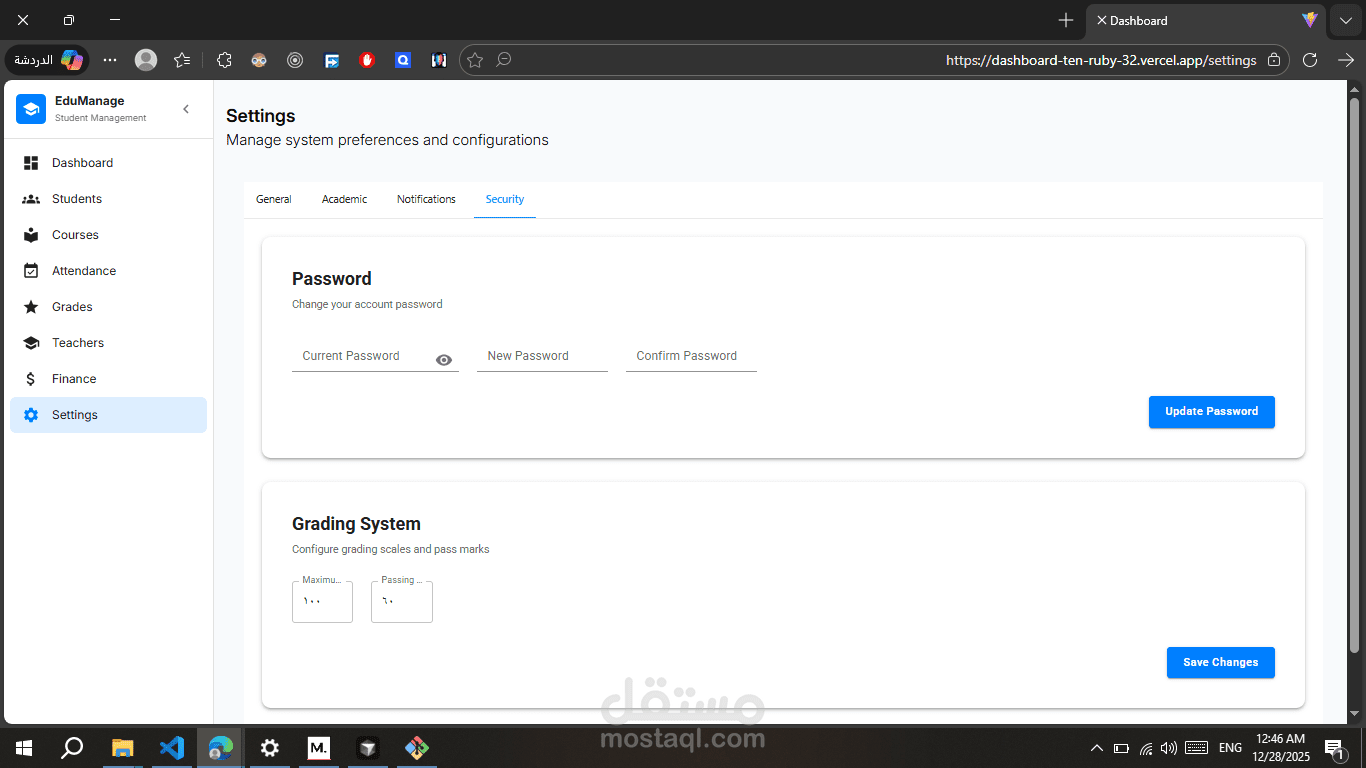Open the tab actions dropdown chevron

pos(1346,20)
